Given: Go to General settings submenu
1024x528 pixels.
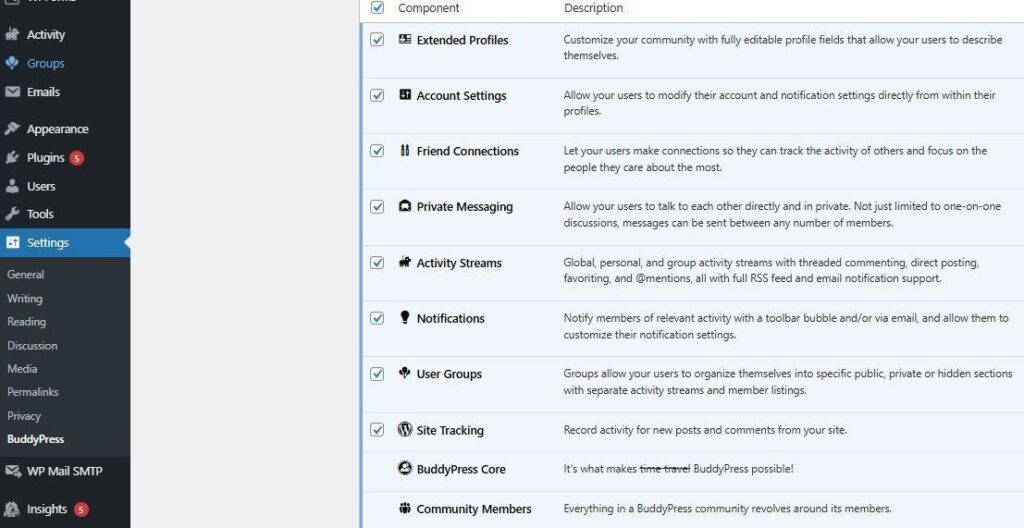Looking at the screenshot, I should 26,274.
